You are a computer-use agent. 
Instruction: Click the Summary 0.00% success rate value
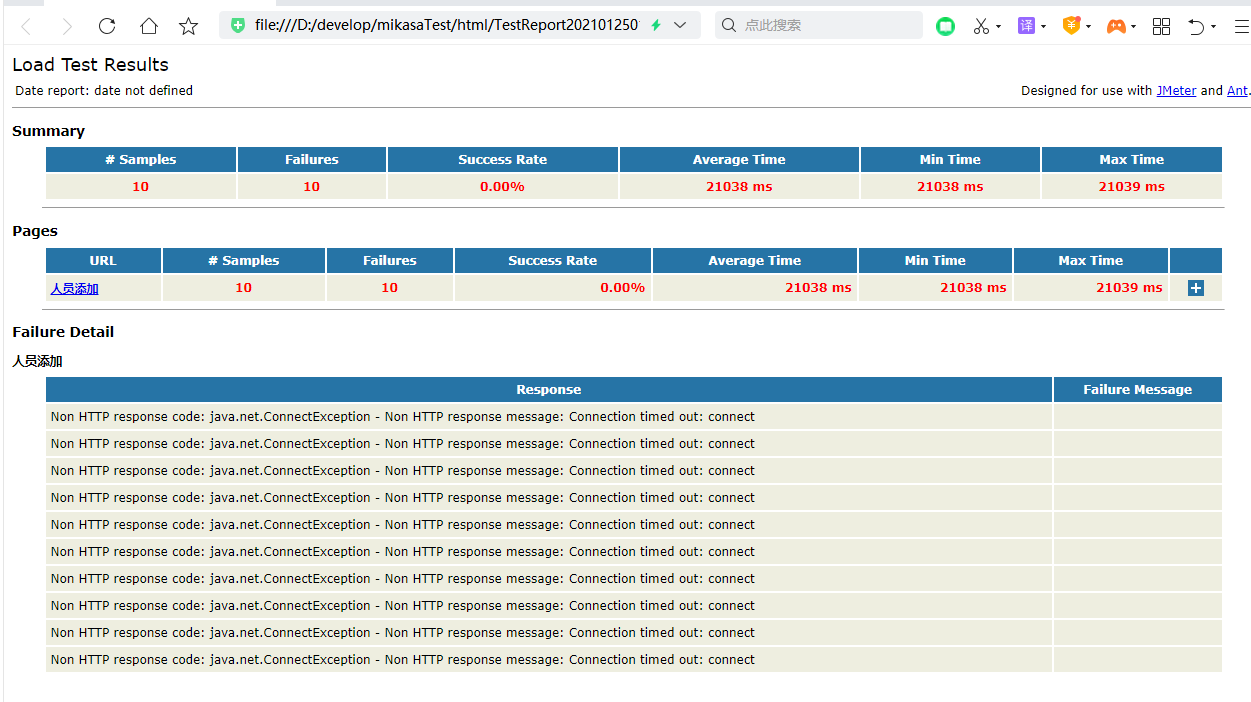click(502, 186)
